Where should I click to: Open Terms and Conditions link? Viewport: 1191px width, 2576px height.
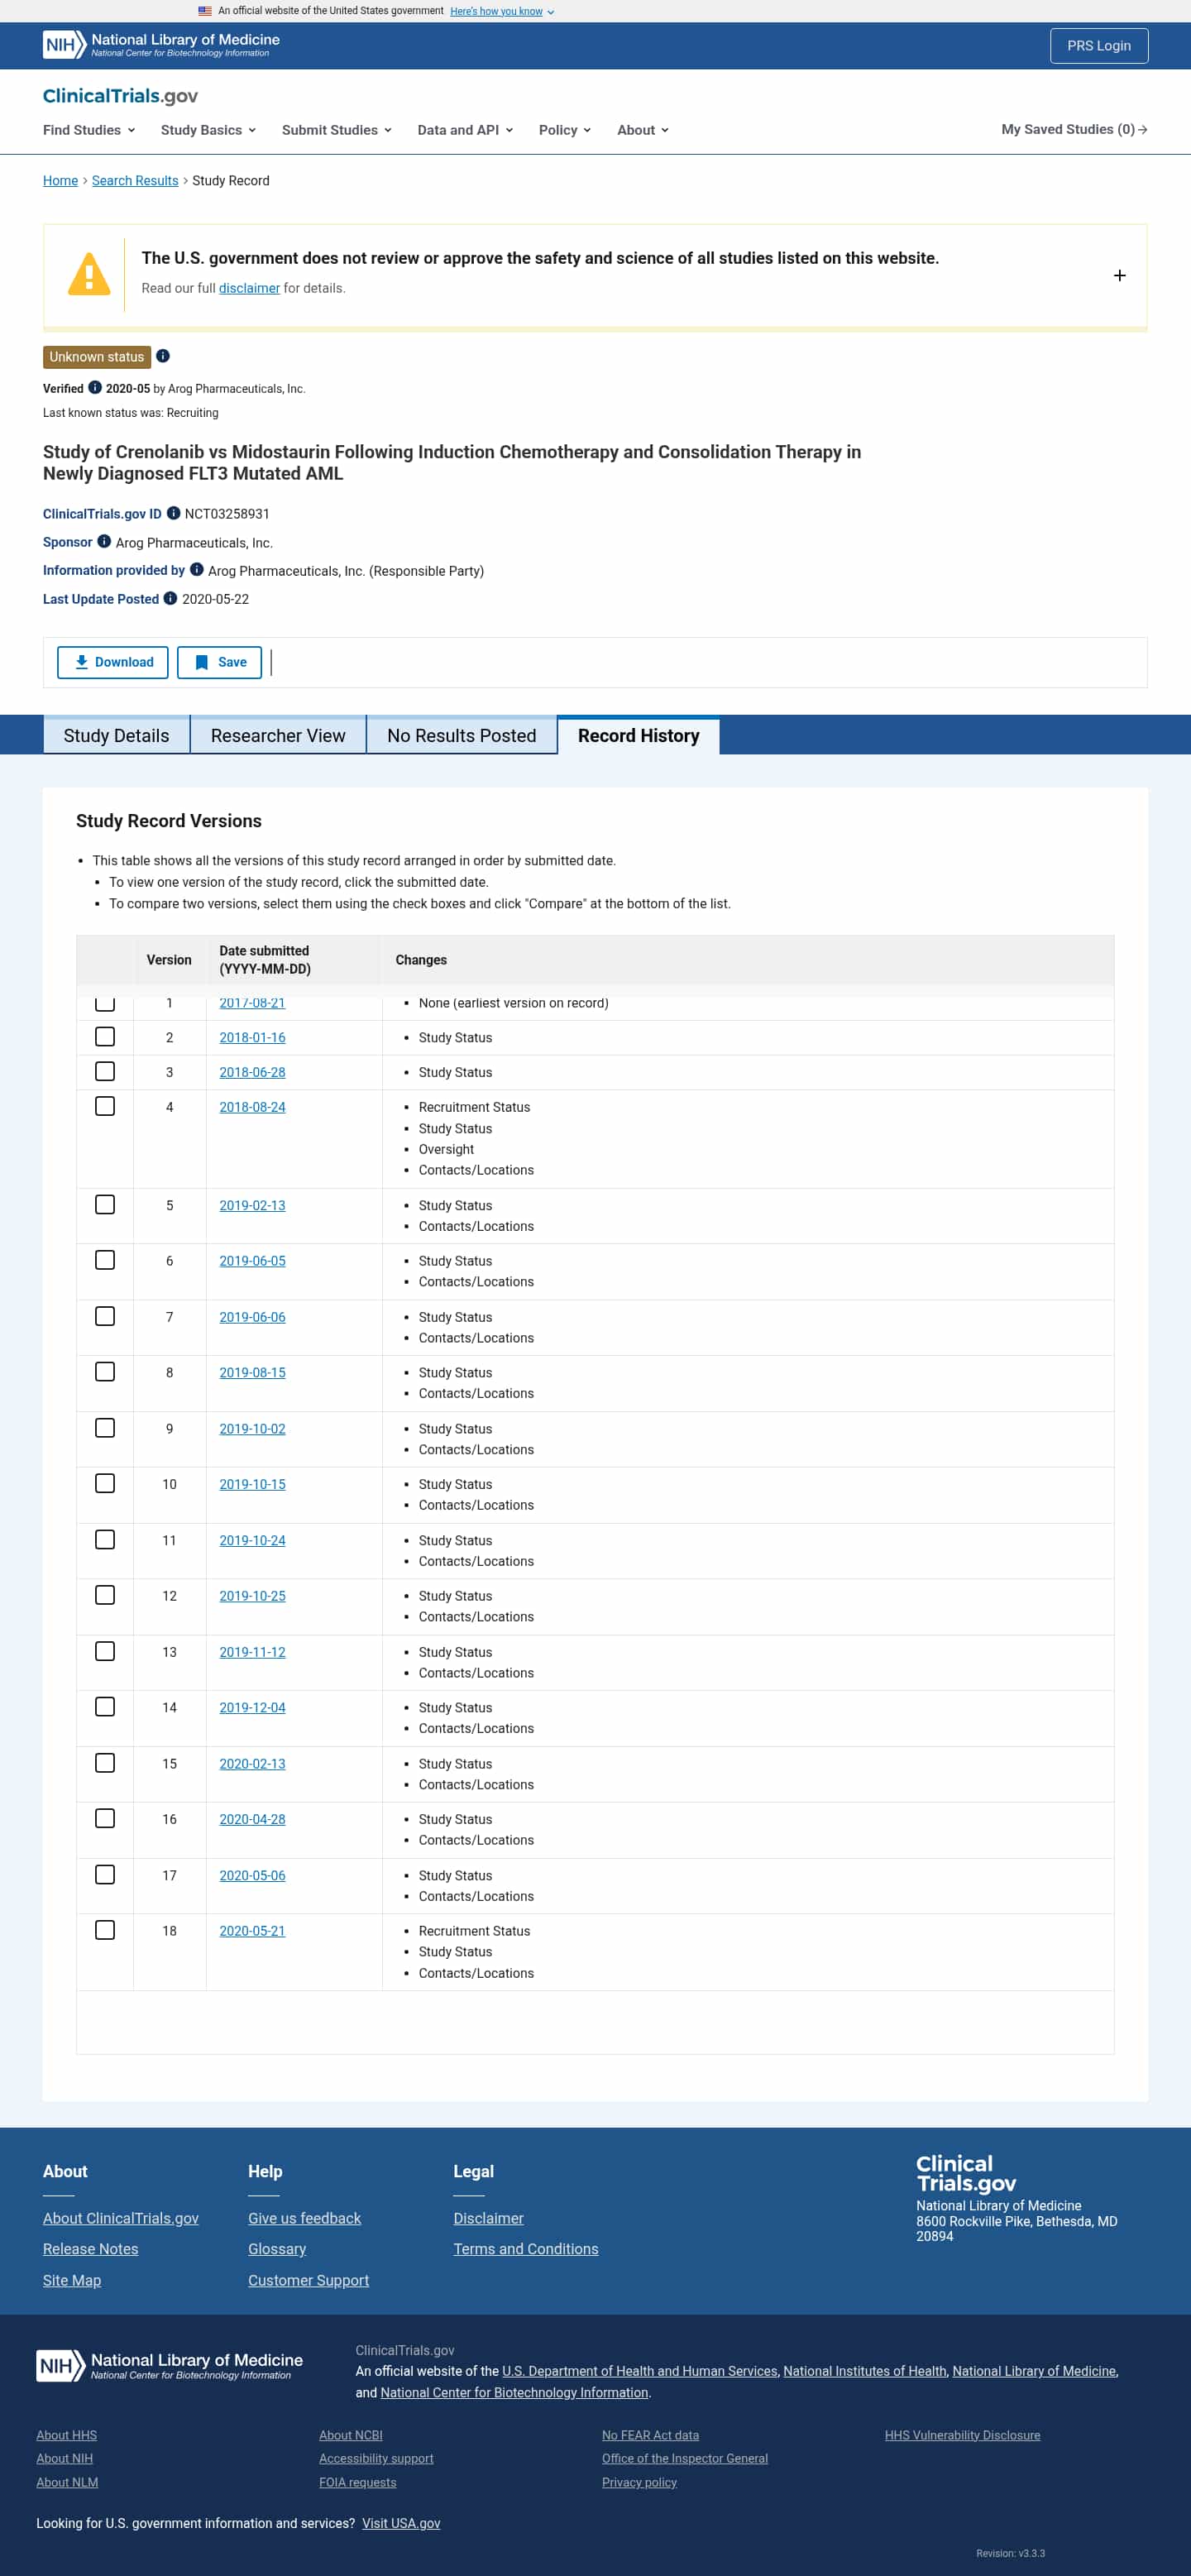click(526, 2249)
